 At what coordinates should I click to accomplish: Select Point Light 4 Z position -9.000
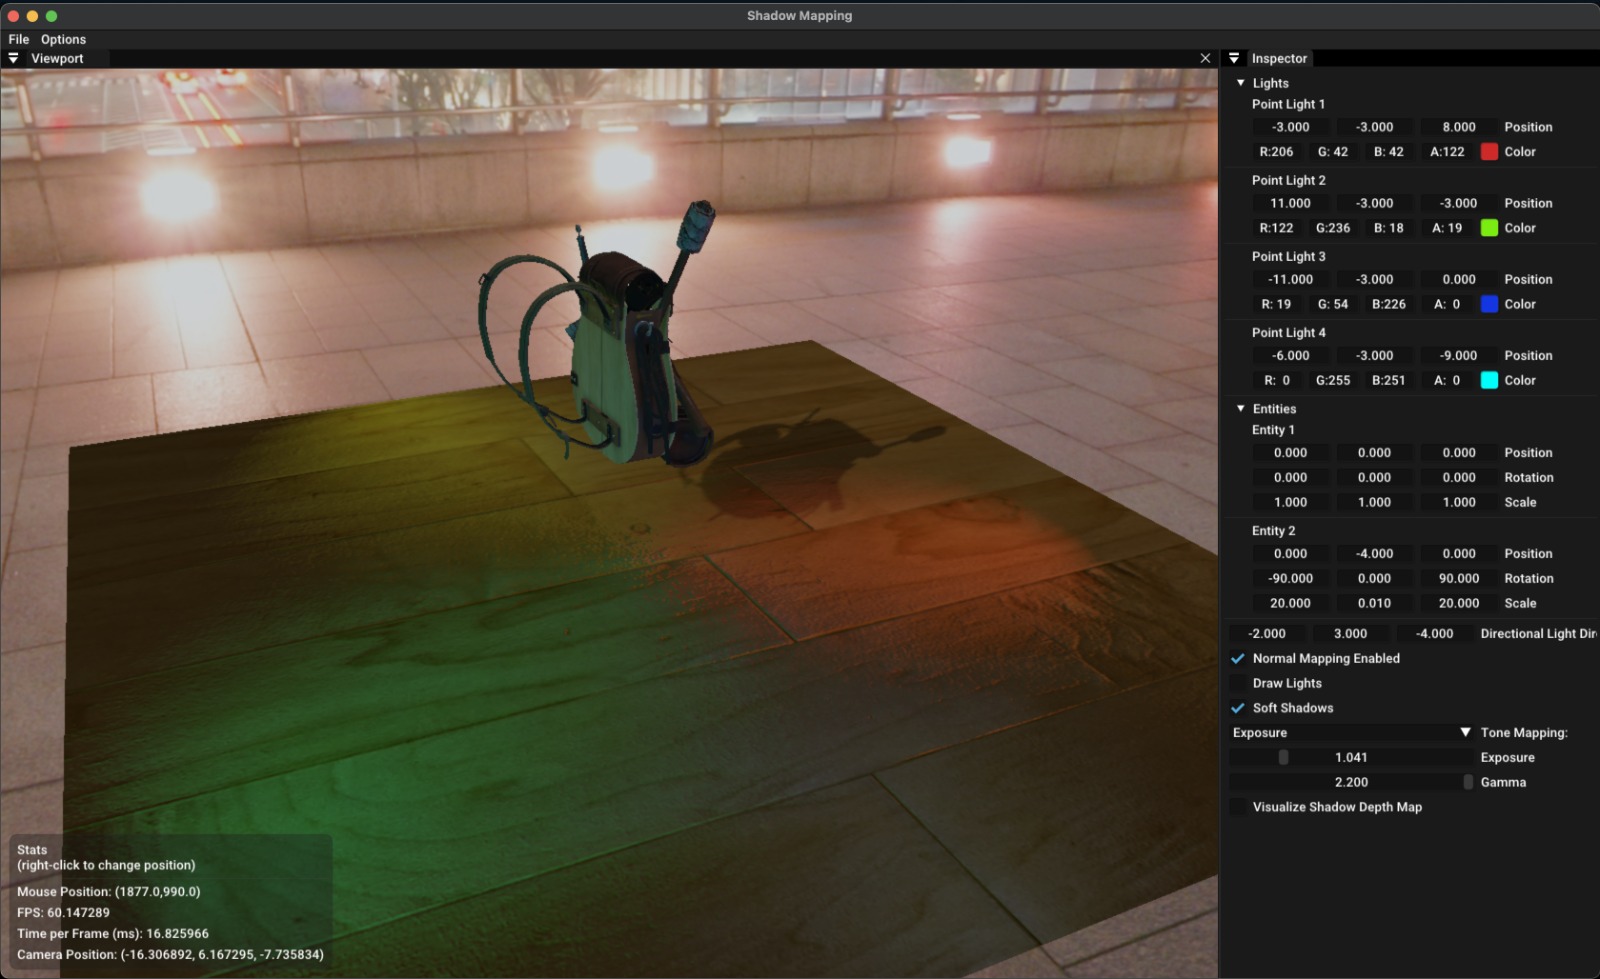(x=1459, y=356)
